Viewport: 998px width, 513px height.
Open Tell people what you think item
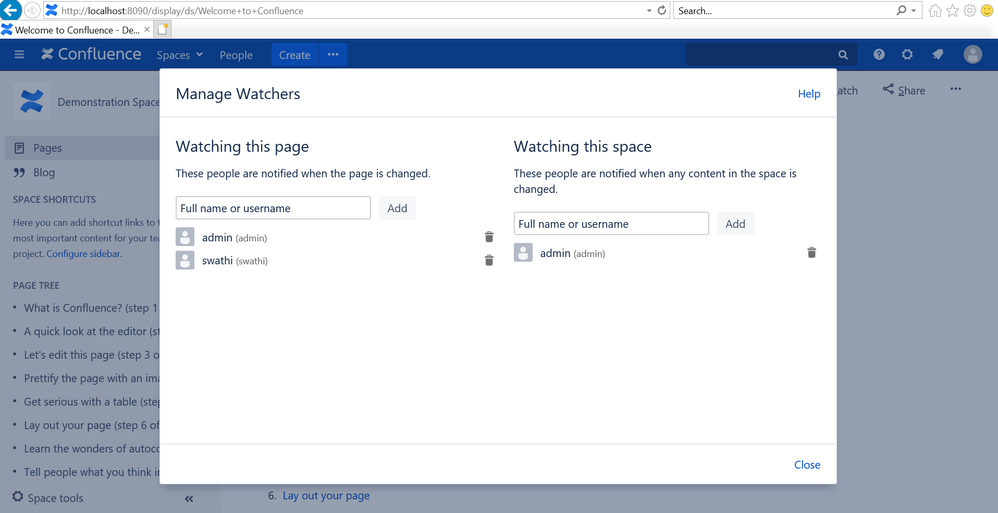click(x=91, y=472)
